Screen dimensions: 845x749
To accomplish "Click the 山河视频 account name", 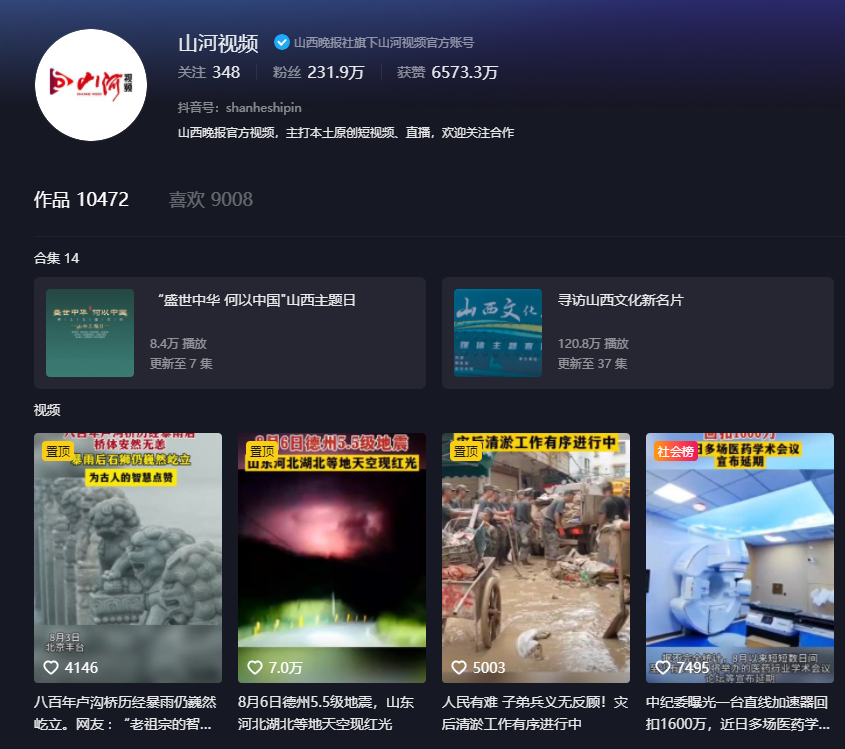I will point(218,43).
